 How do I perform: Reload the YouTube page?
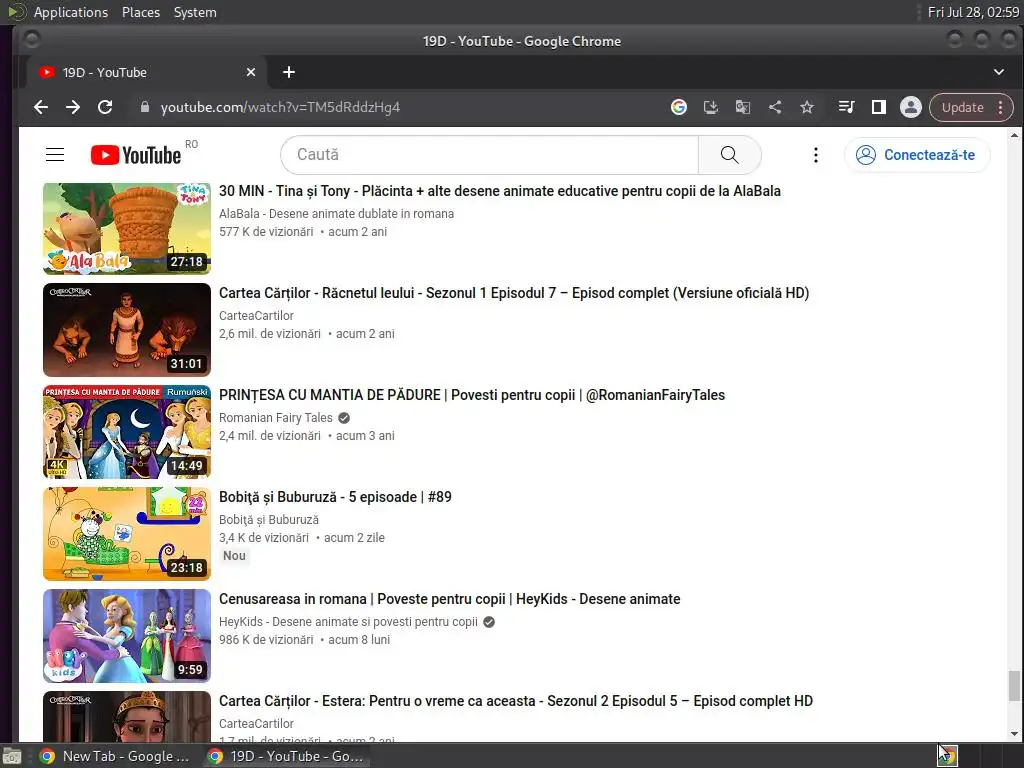pos(105,107)
